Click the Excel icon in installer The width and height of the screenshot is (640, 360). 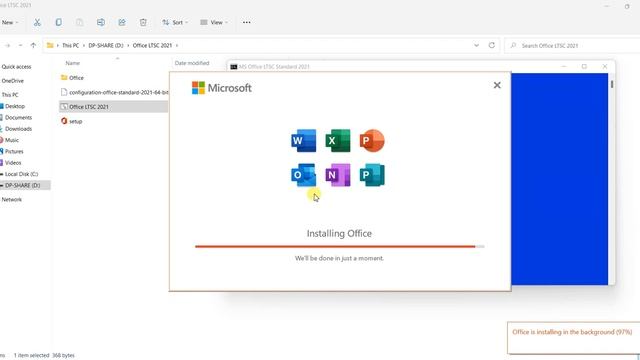pos(338,140)
